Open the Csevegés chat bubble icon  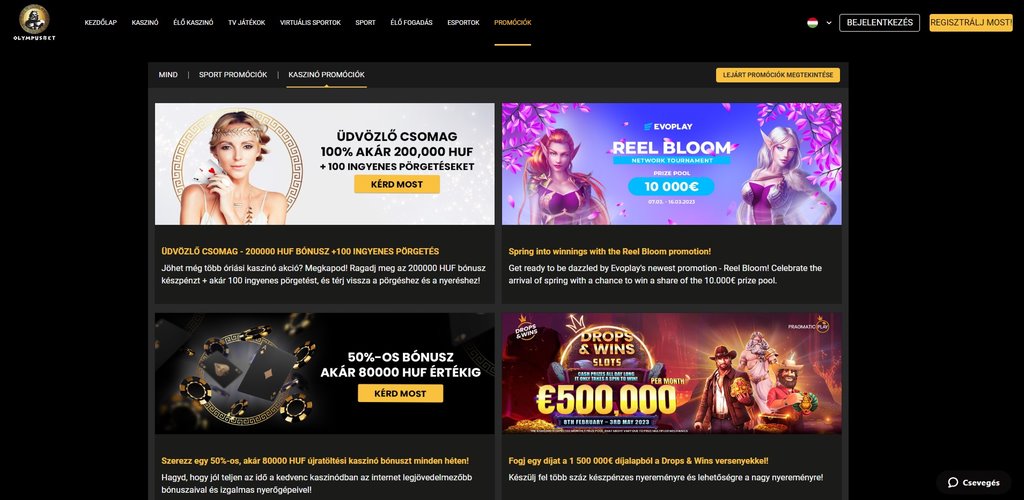pos(953,482)
